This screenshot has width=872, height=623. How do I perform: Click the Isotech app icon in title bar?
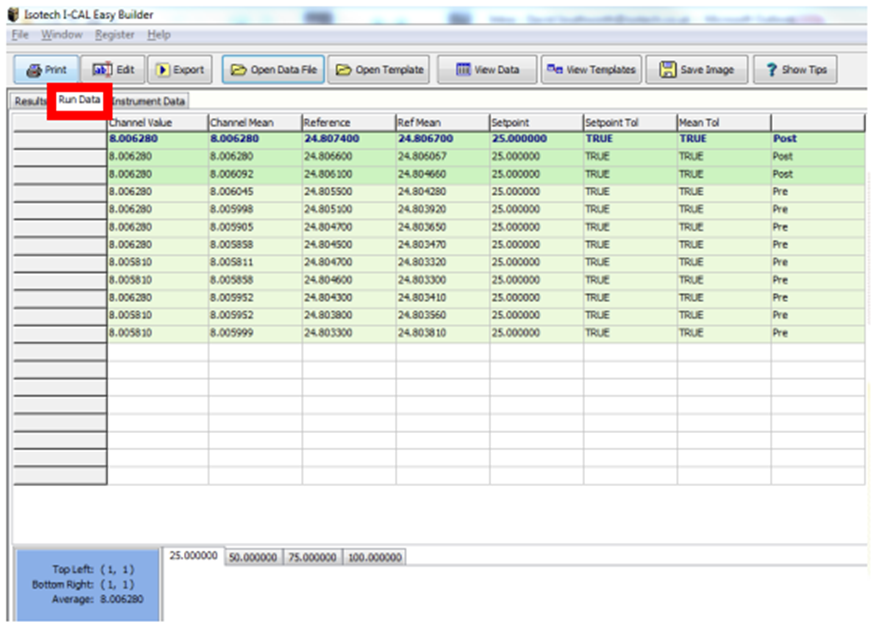(13, 14)
